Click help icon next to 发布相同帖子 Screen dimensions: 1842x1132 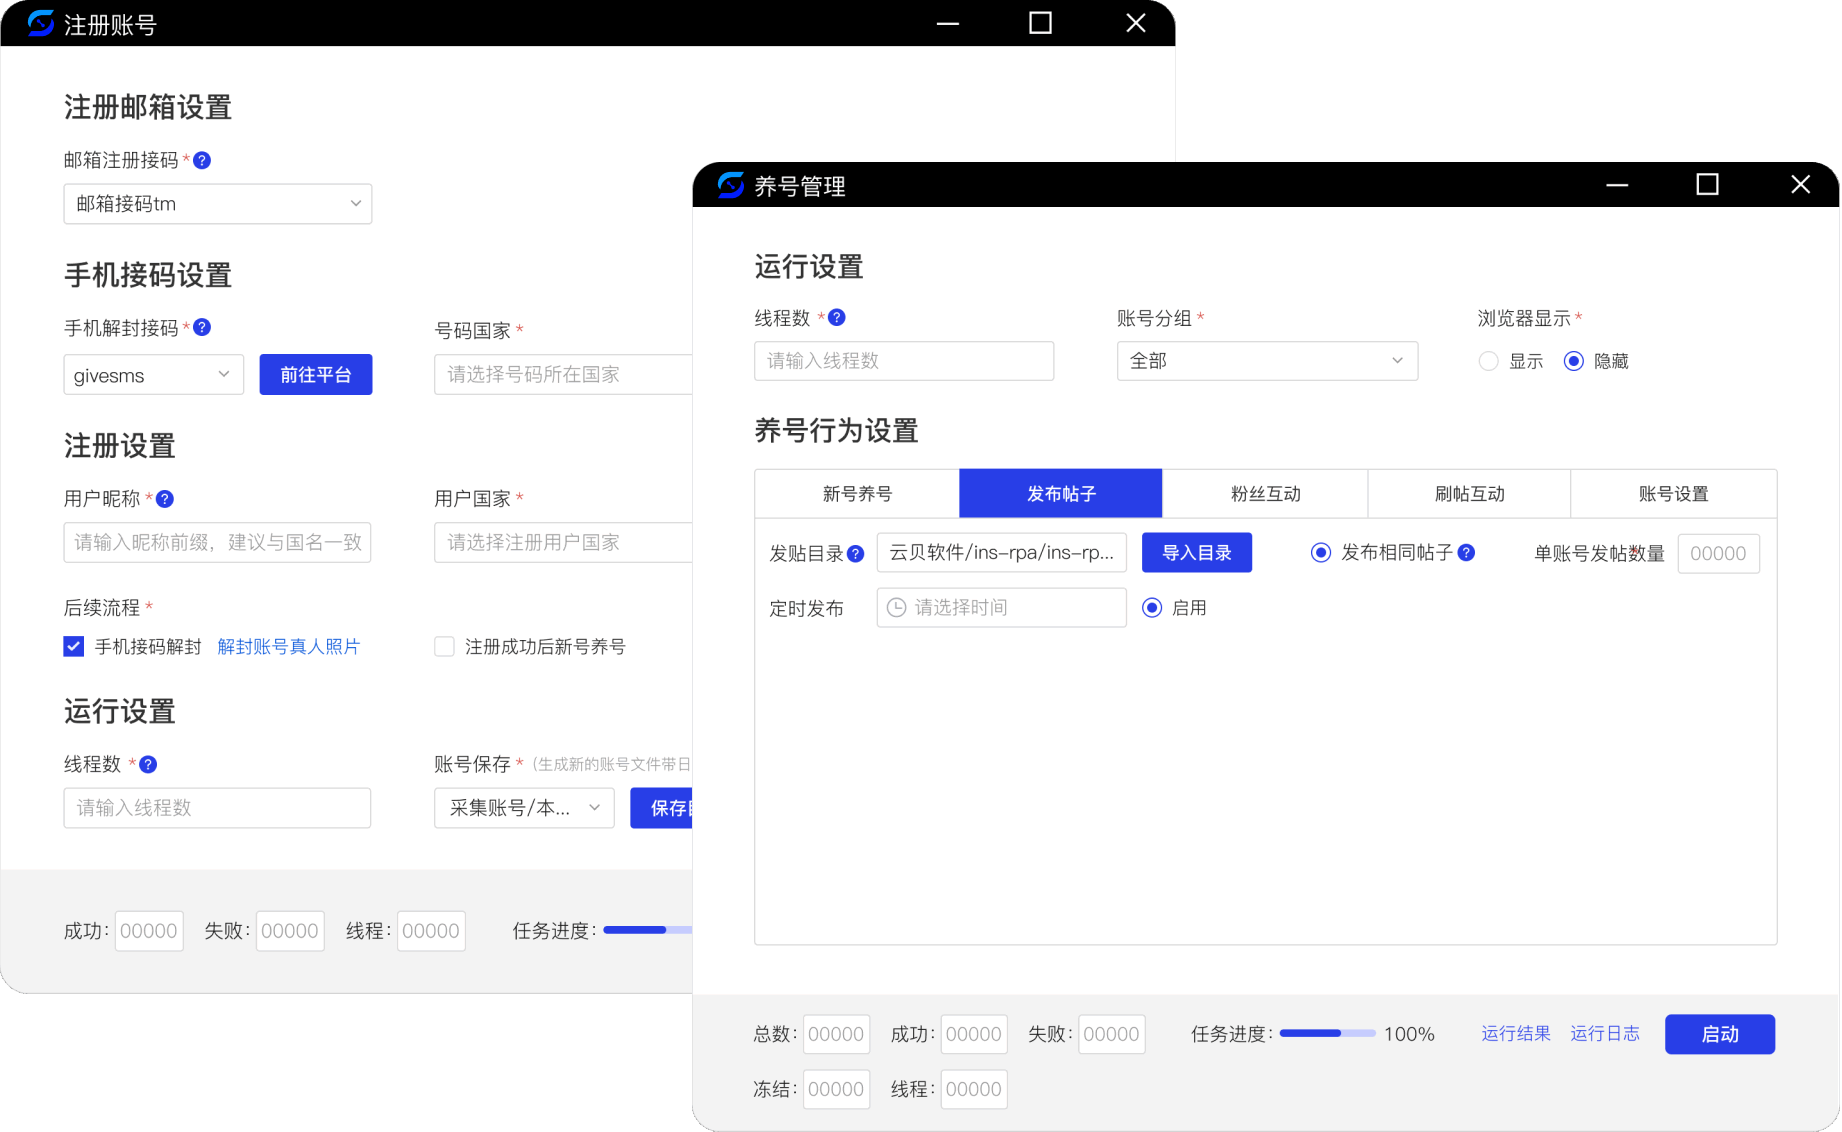tap(1466, 553)
